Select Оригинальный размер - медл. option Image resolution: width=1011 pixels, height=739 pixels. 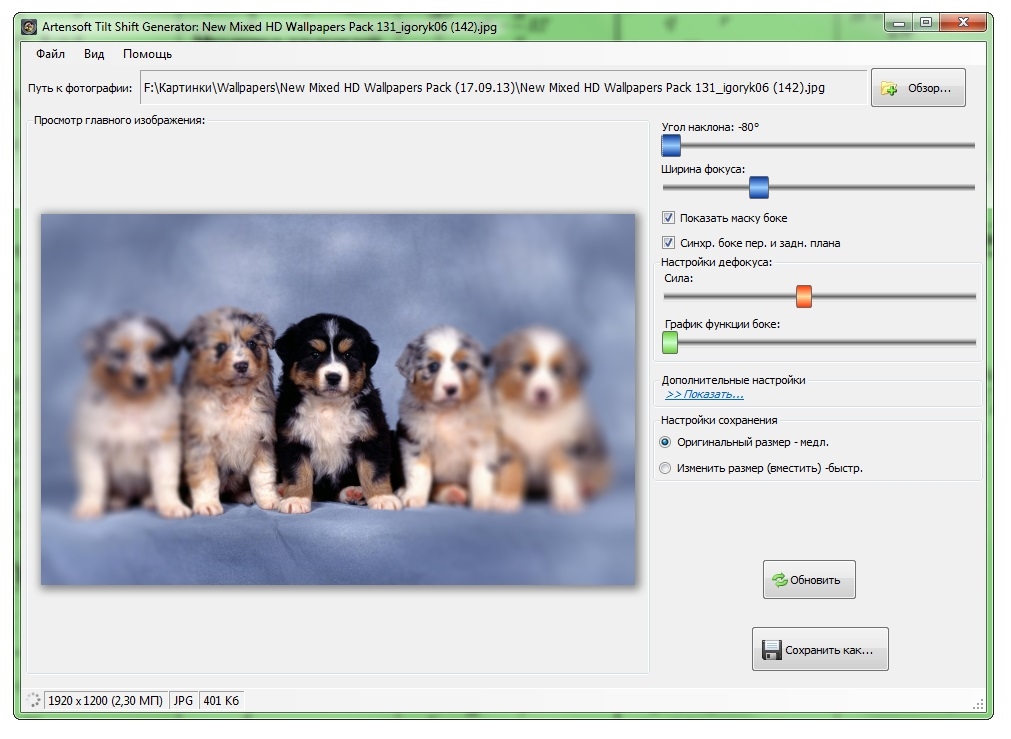tap(666, 442)
